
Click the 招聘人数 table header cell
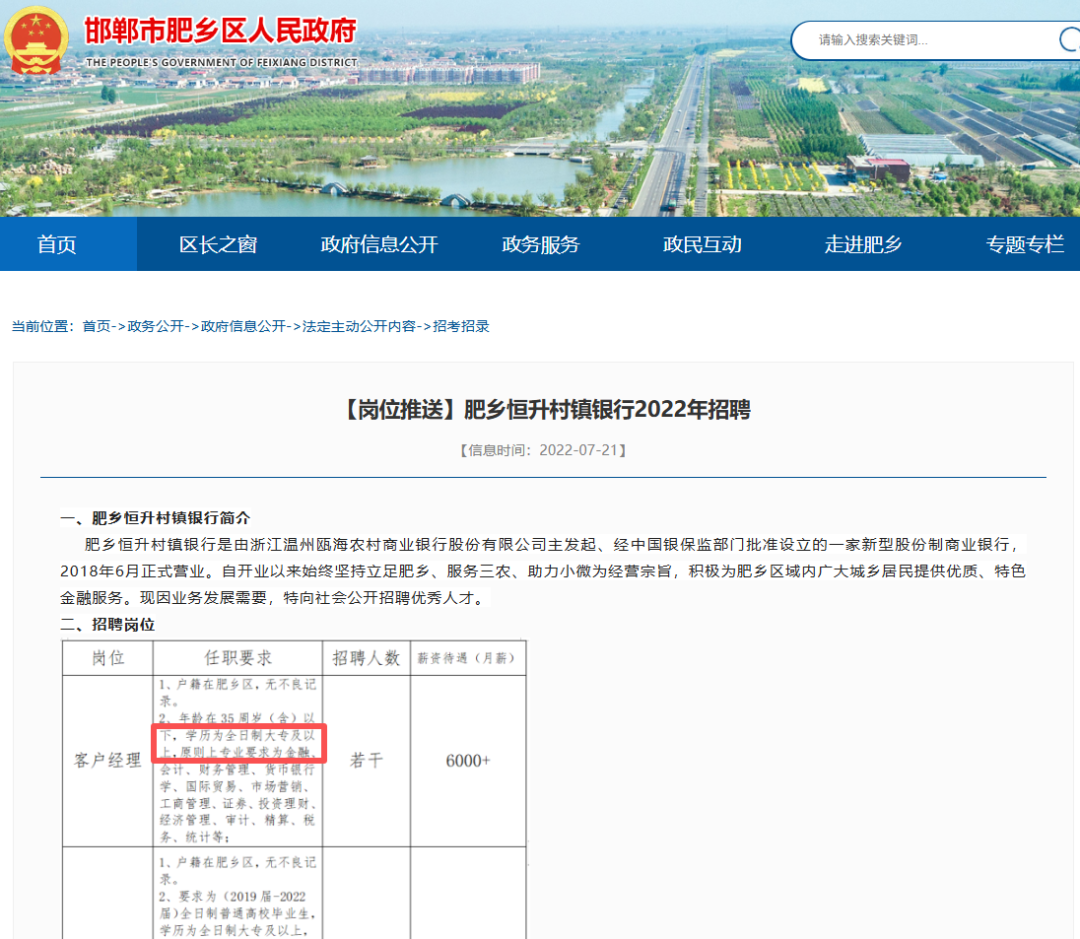coord(366,658)
